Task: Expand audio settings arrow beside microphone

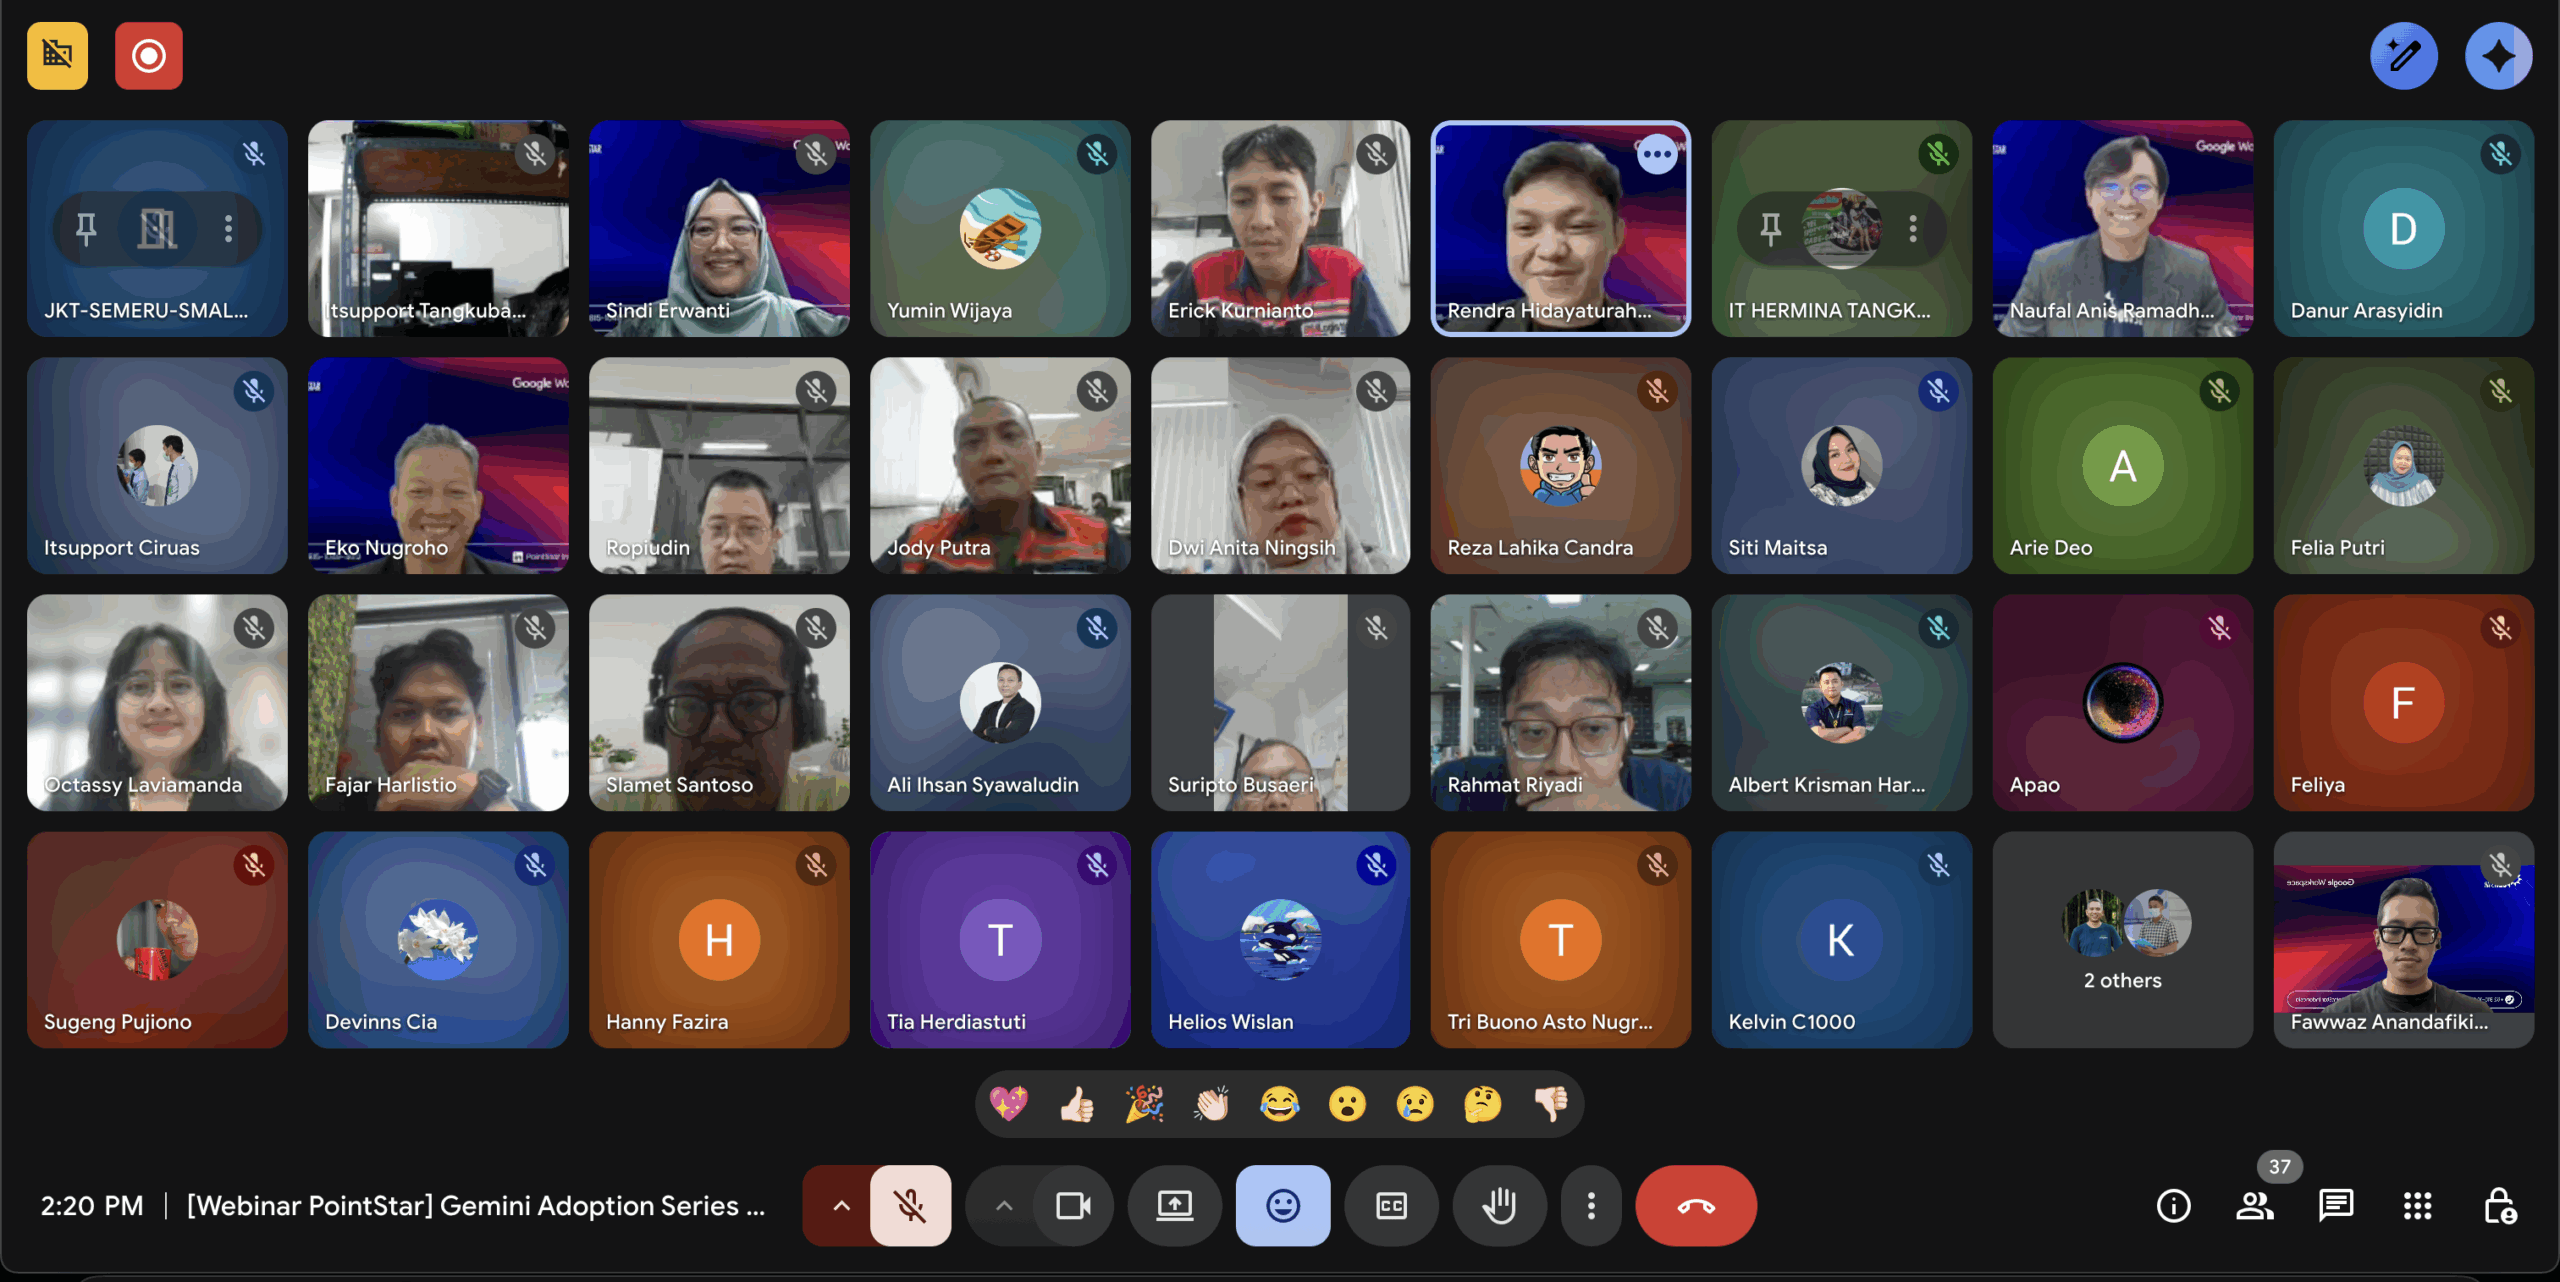Action: pyautogui.click(x=841, y=1206)
